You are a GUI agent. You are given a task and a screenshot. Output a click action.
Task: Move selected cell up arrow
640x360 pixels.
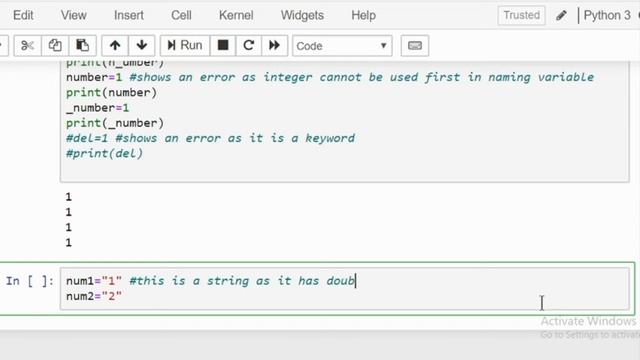click(115, 45)
